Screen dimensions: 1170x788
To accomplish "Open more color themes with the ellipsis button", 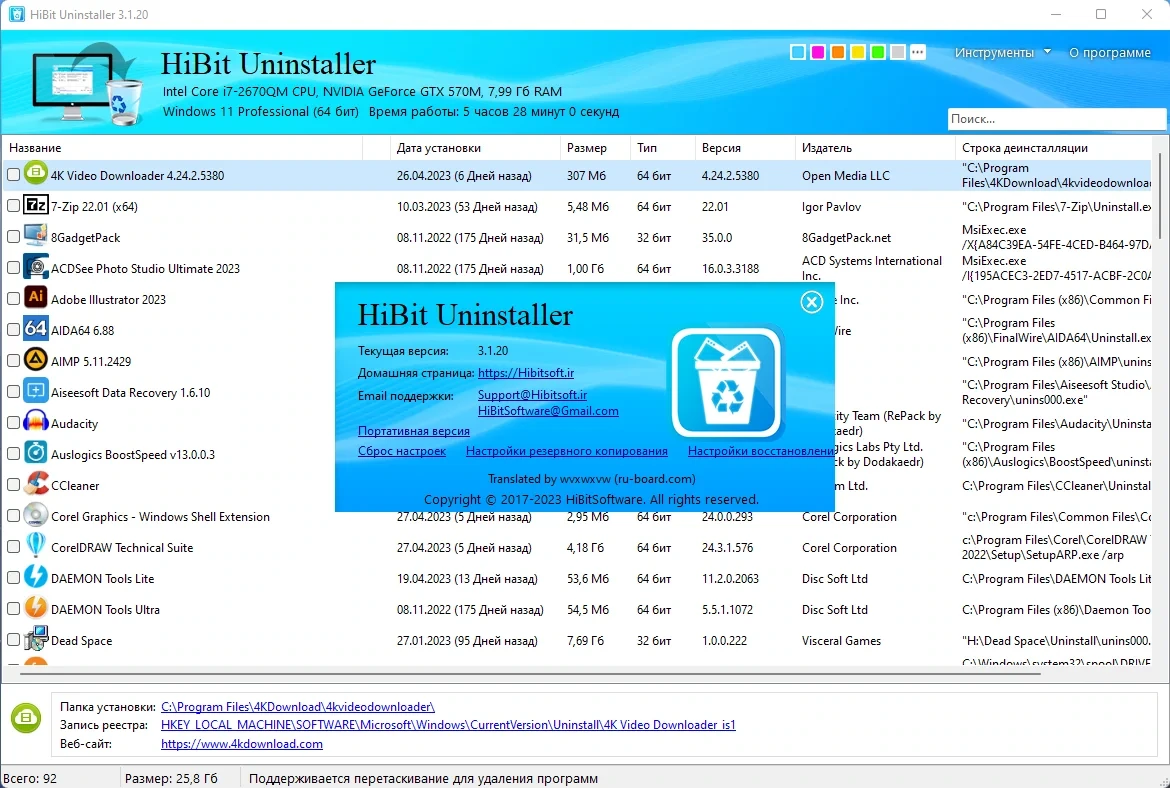I will [x=918, y=52].
